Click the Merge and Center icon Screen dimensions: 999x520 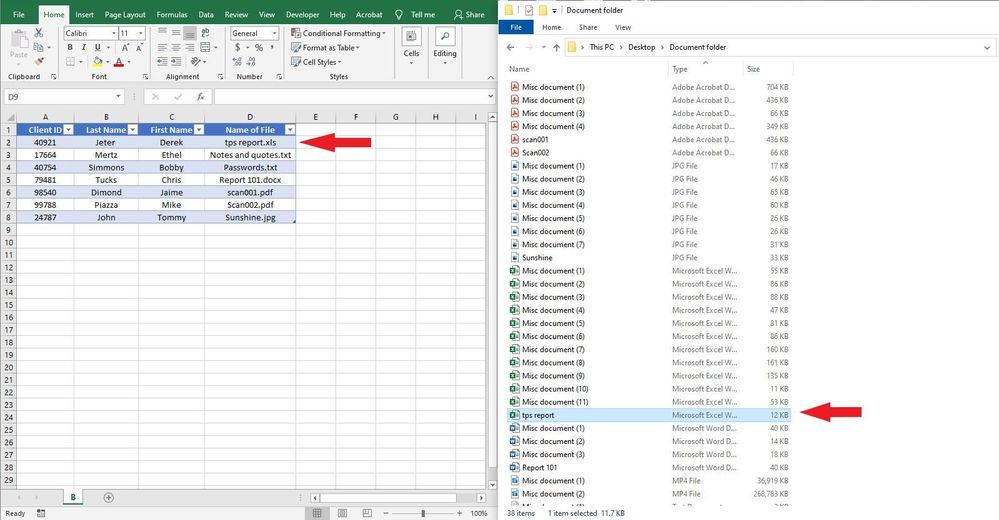pyautogui.click(x=205, y=47)
